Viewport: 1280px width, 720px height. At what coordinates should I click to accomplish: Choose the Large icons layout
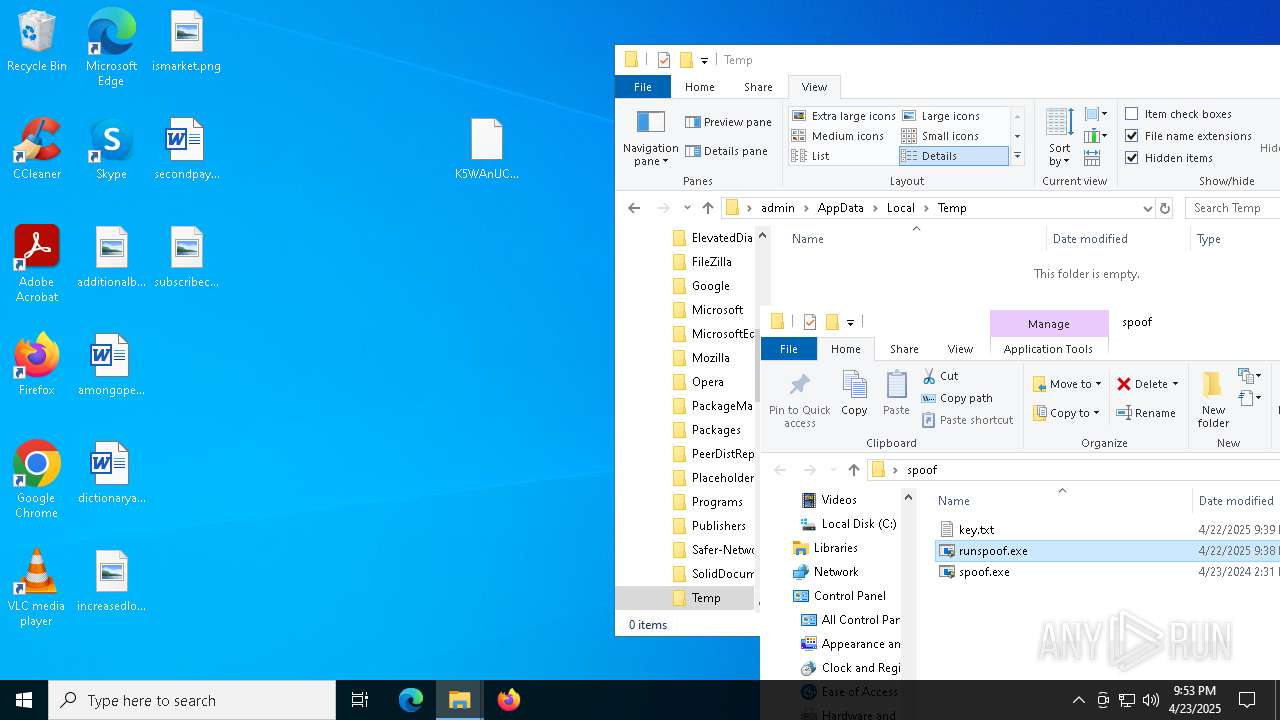point(941,116)
